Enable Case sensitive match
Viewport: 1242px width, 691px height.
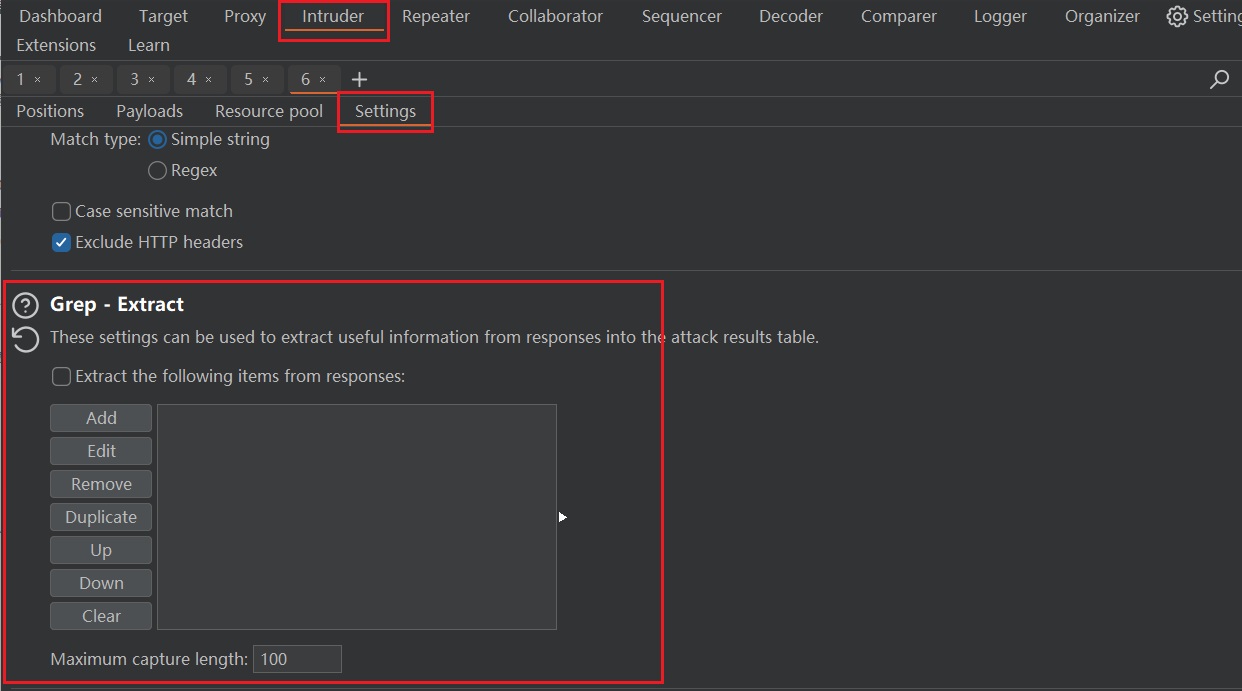[x=61, y=212]
